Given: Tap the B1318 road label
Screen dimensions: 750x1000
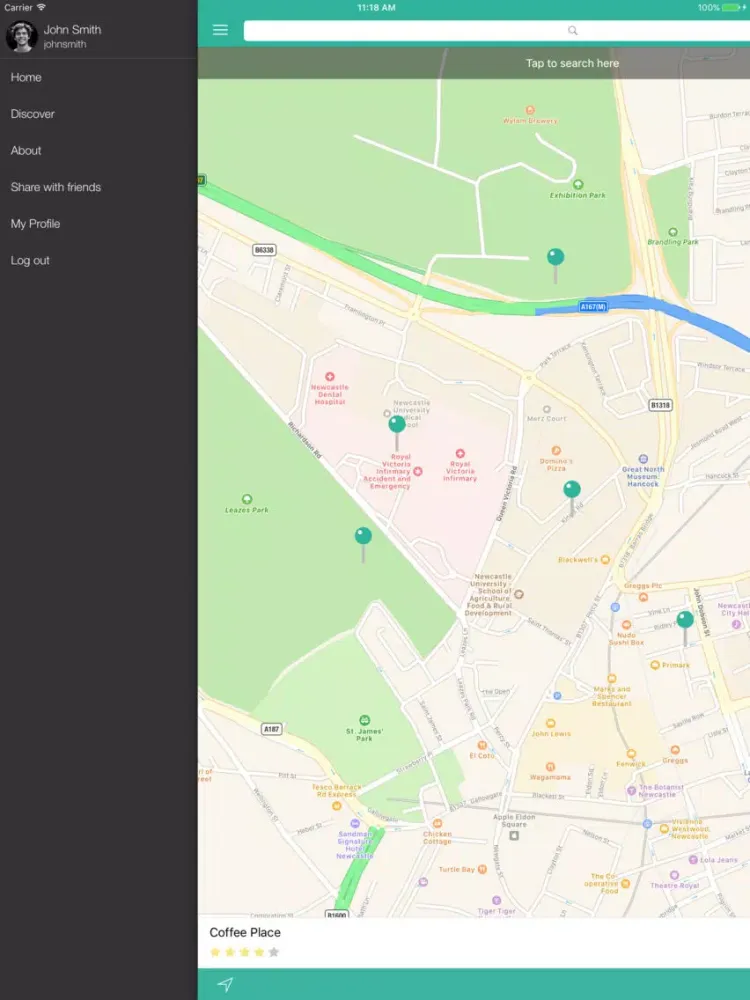Looking at the screenshot, I should (x=660, y=405).
